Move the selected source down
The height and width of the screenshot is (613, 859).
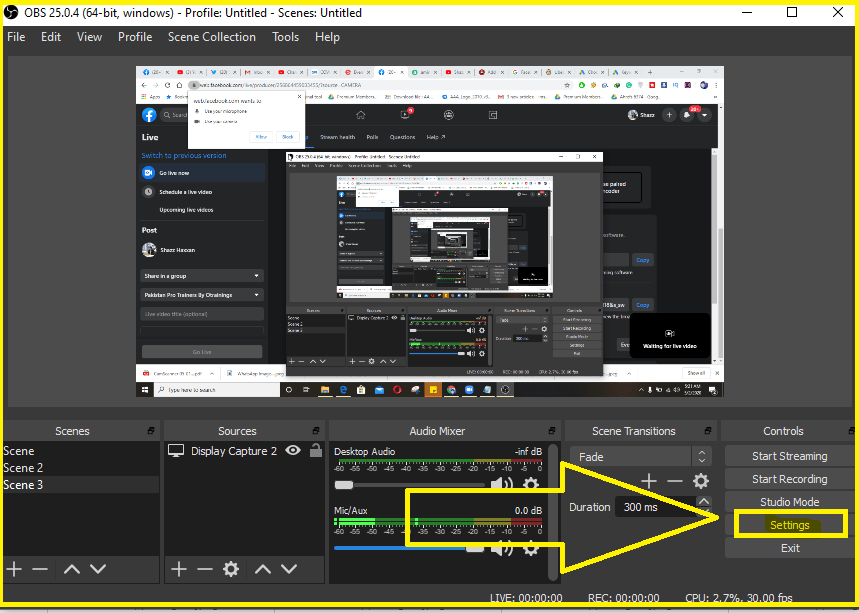point(289,569)
